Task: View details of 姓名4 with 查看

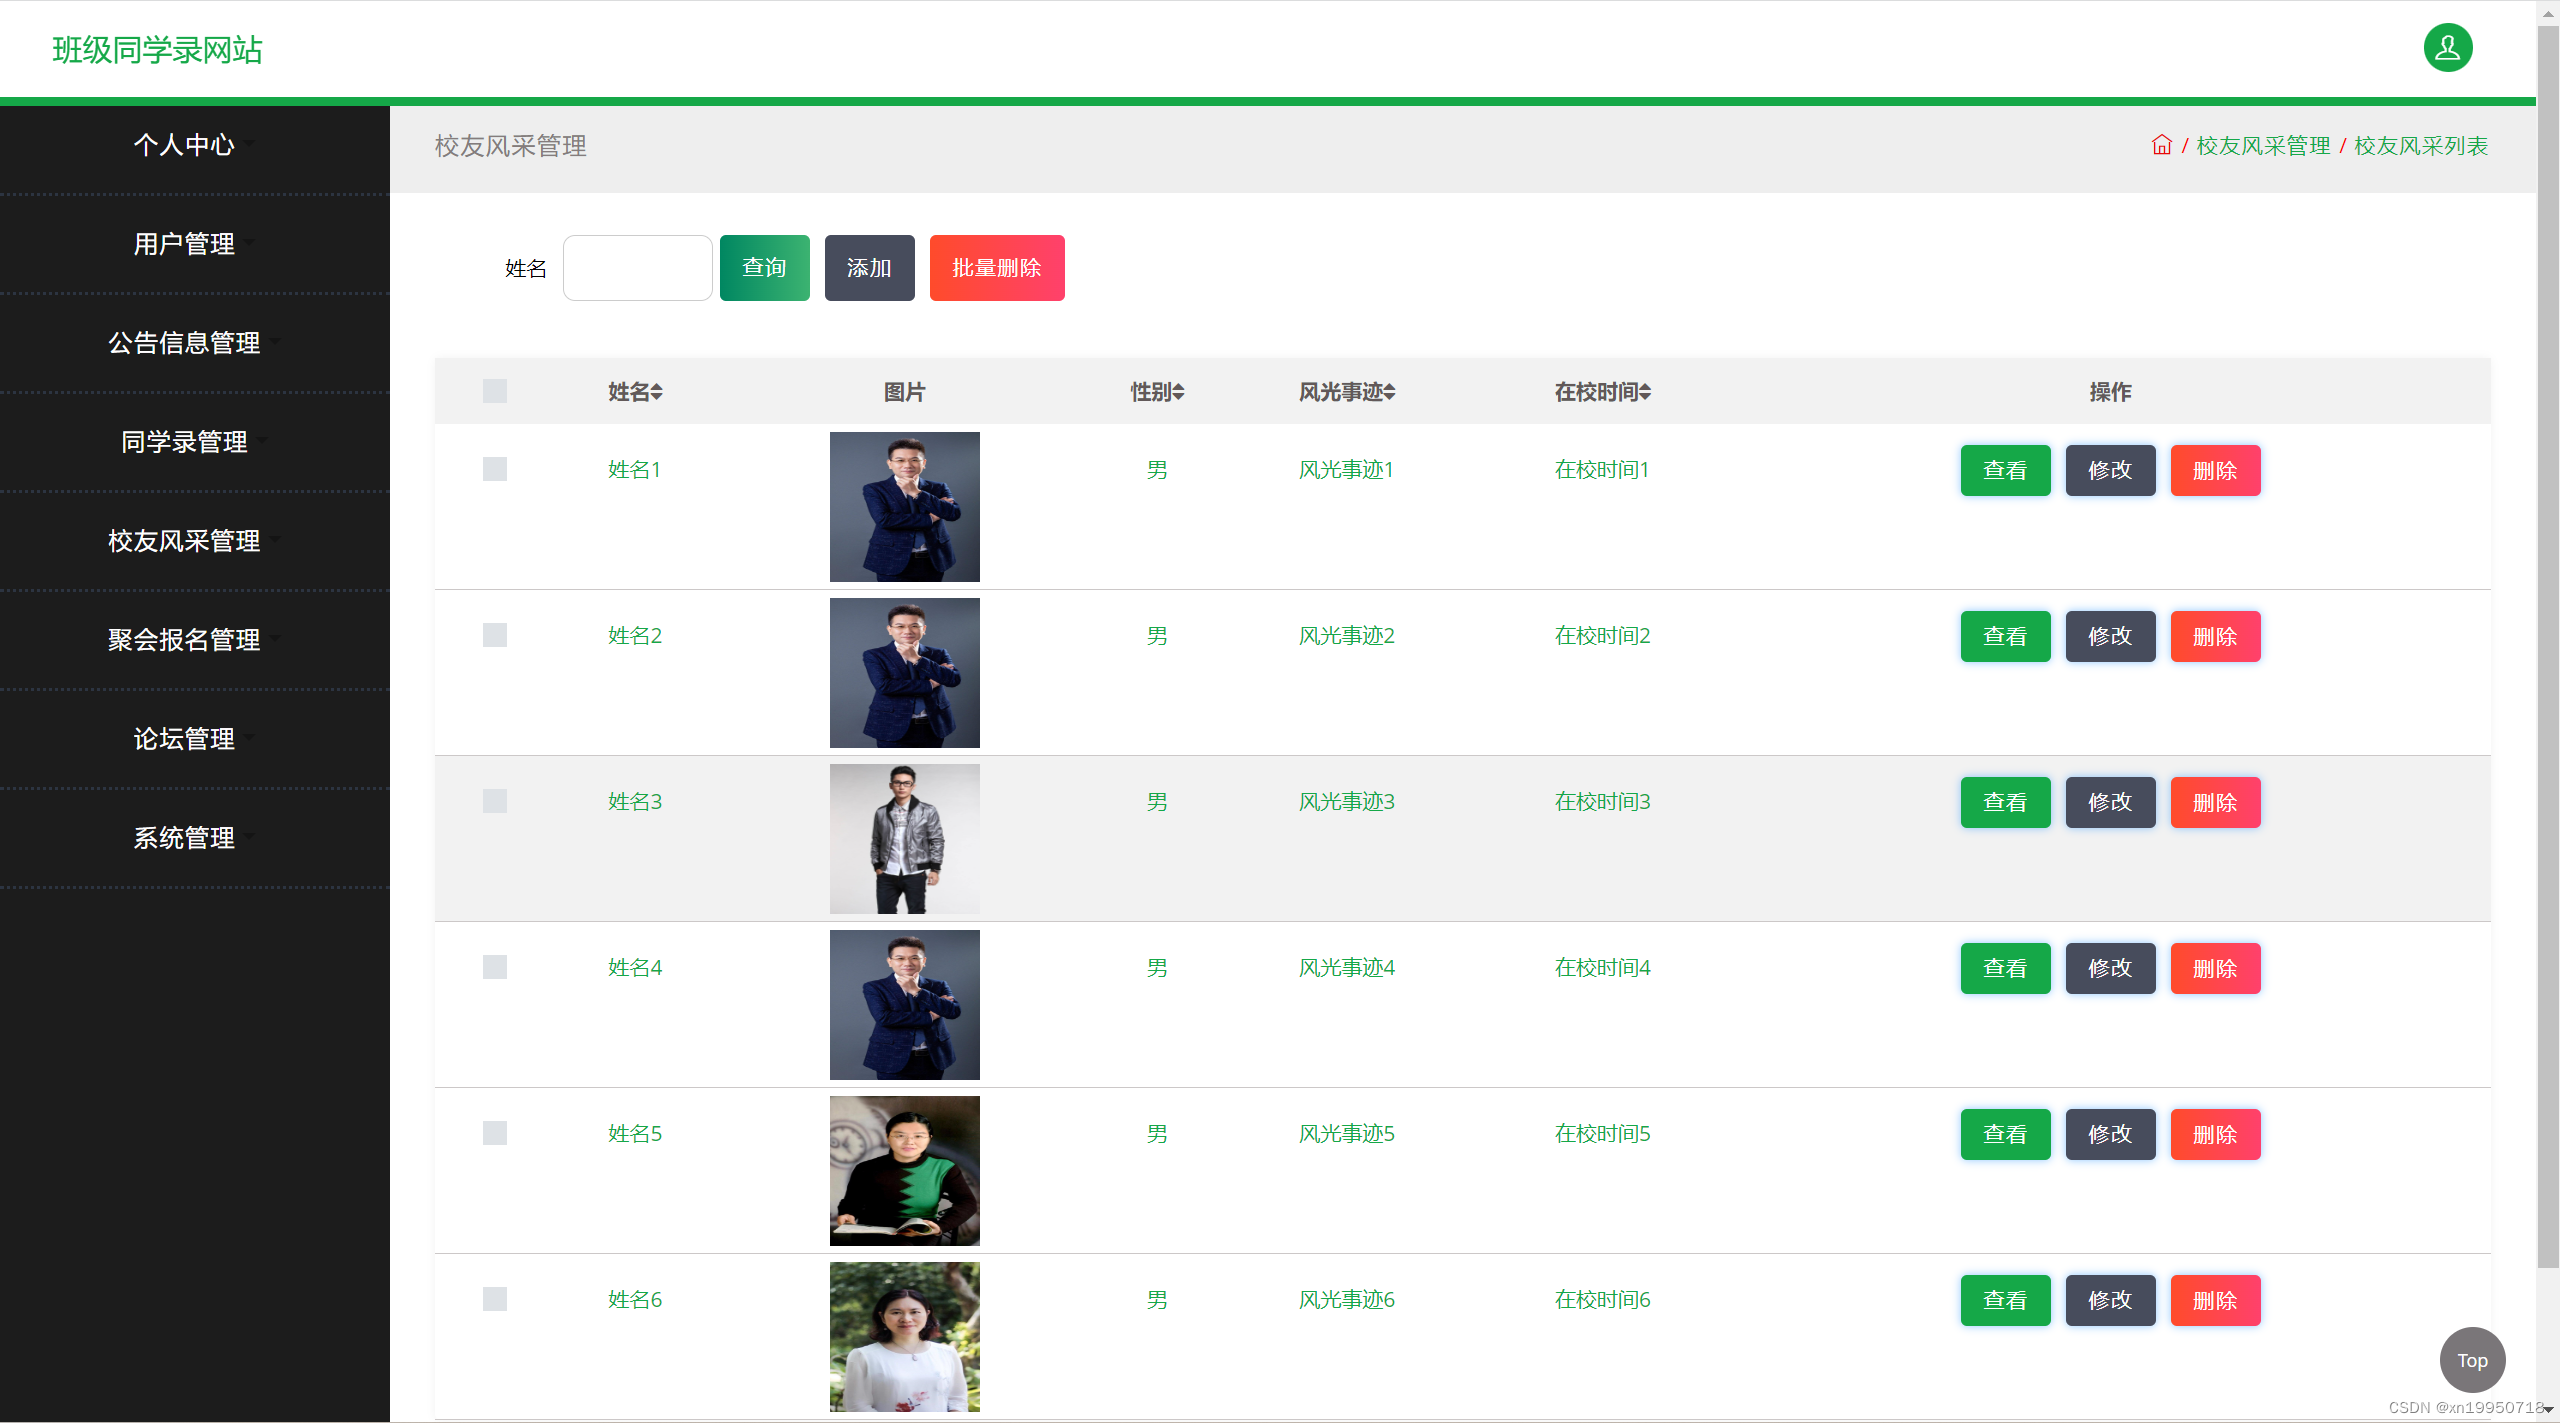Action: [2005, 968]
